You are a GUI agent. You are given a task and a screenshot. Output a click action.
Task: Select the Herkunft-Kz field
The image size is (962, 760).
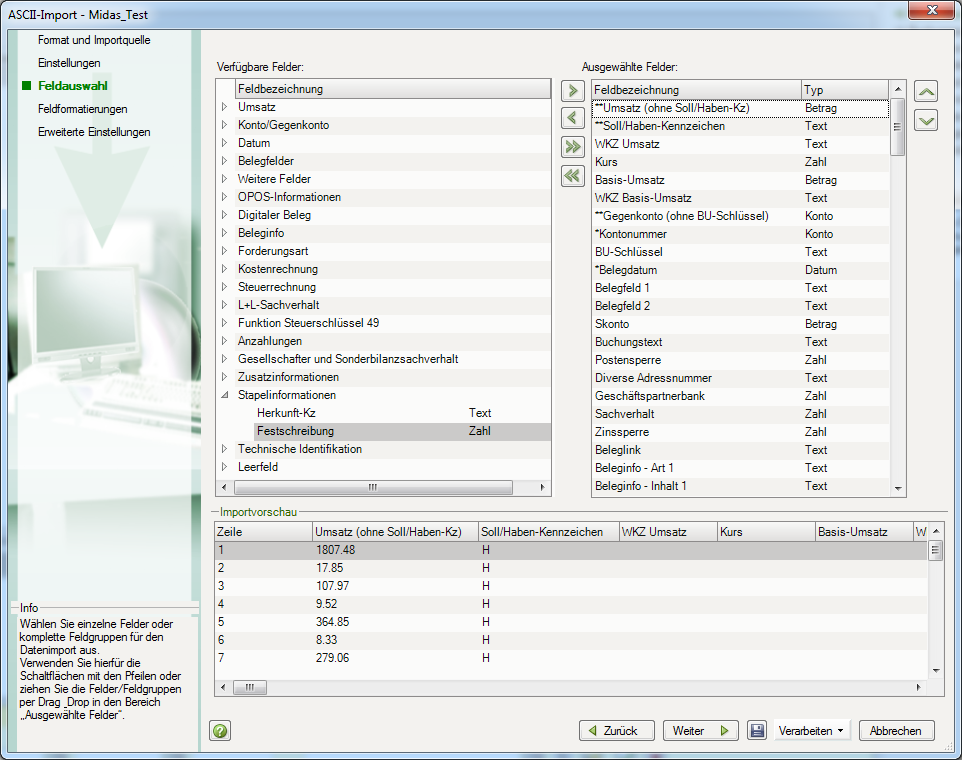pos(285,413)
